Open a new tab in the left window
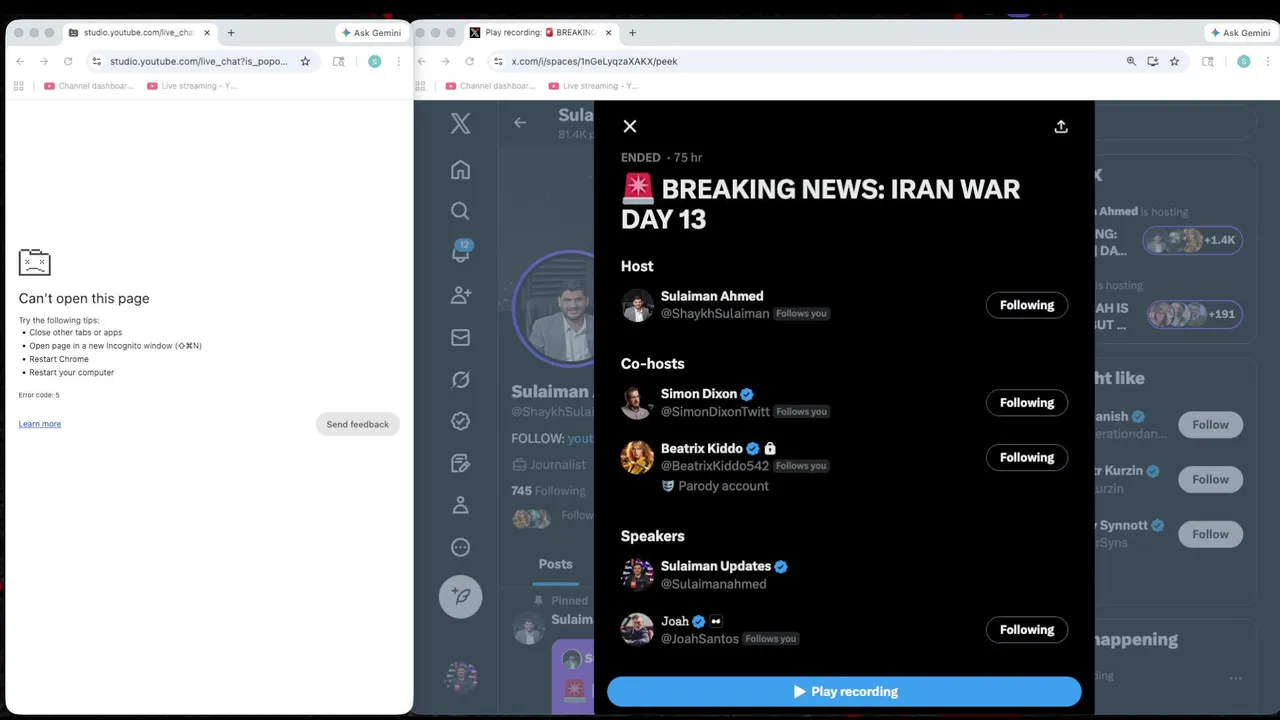1280x720 pixels. (x=231, y=33)
